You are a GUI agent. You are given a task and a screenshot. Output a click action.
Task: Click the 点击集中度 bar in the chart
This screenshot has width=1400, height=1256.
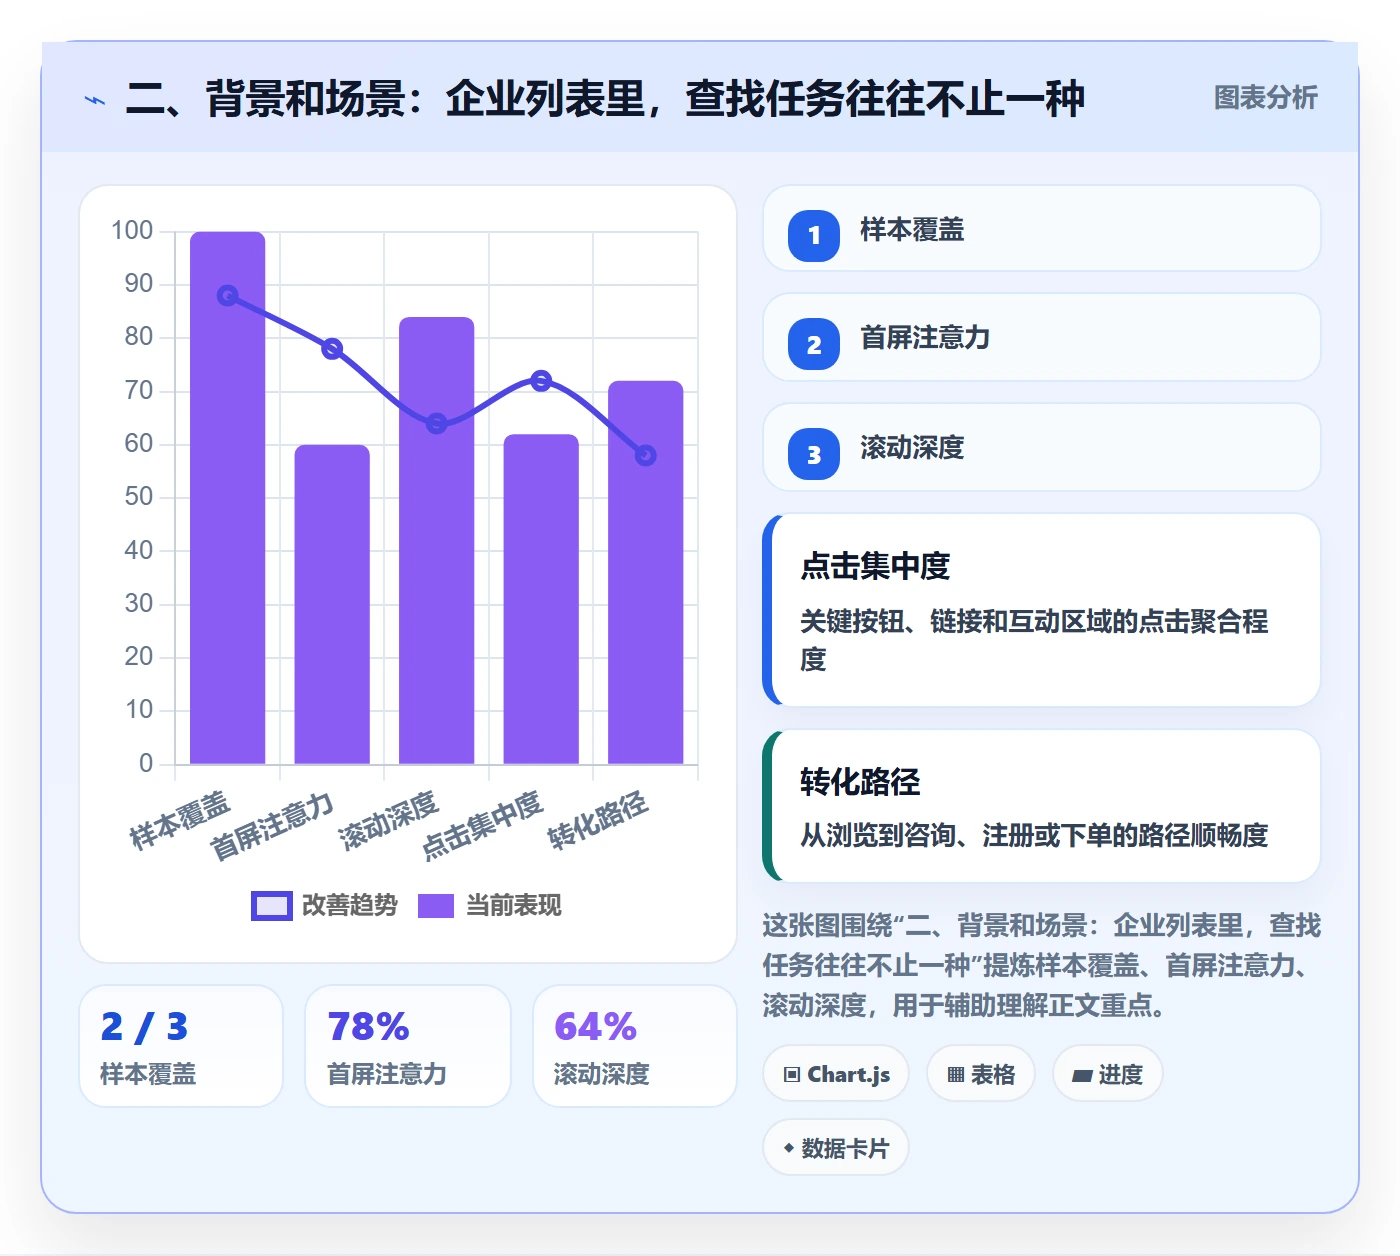541,599
